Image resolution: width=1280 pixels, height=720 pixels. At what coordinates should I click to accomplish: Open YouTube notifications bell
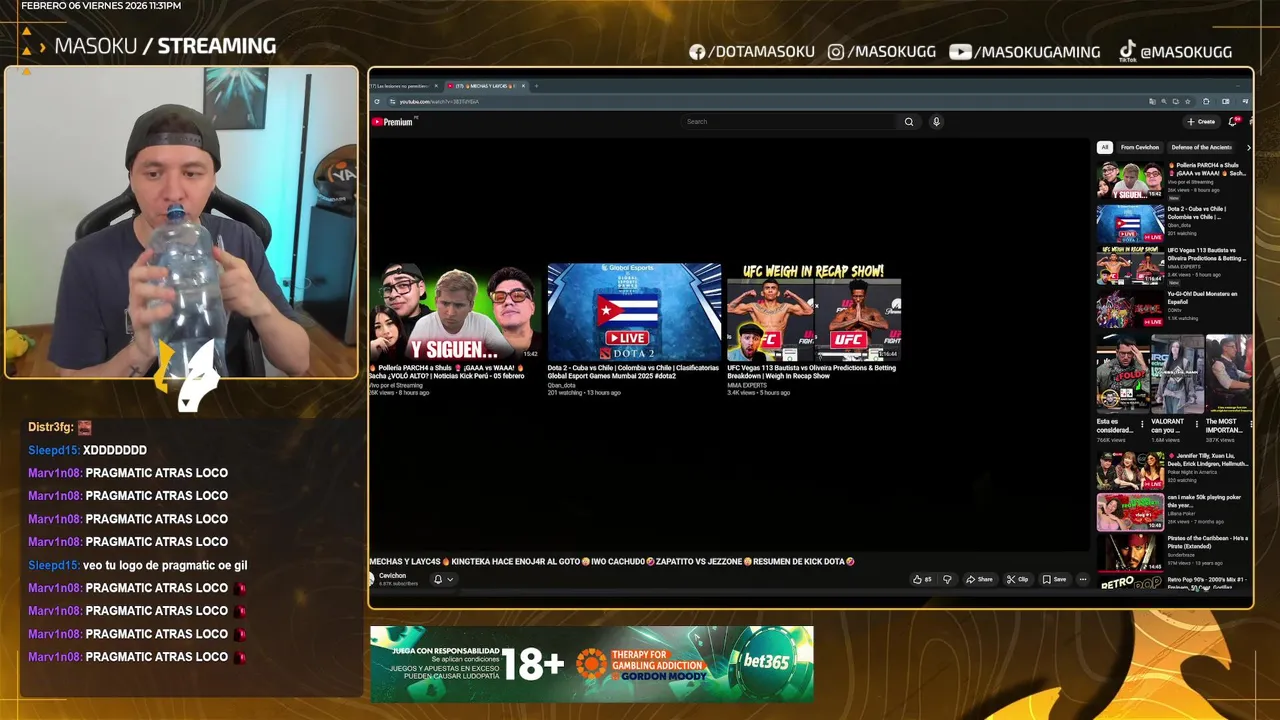tap(1233, 122)
